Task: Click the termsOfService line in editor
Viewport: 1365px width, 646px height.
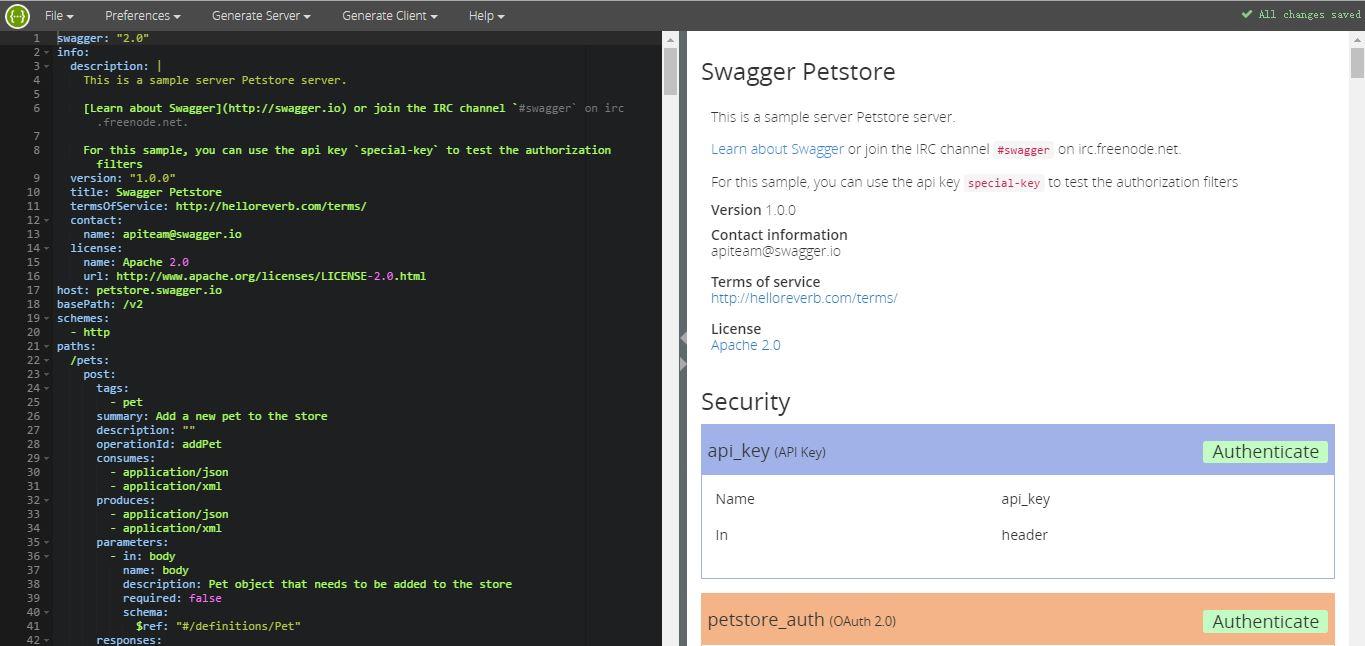Action: (x=218, y=206)
